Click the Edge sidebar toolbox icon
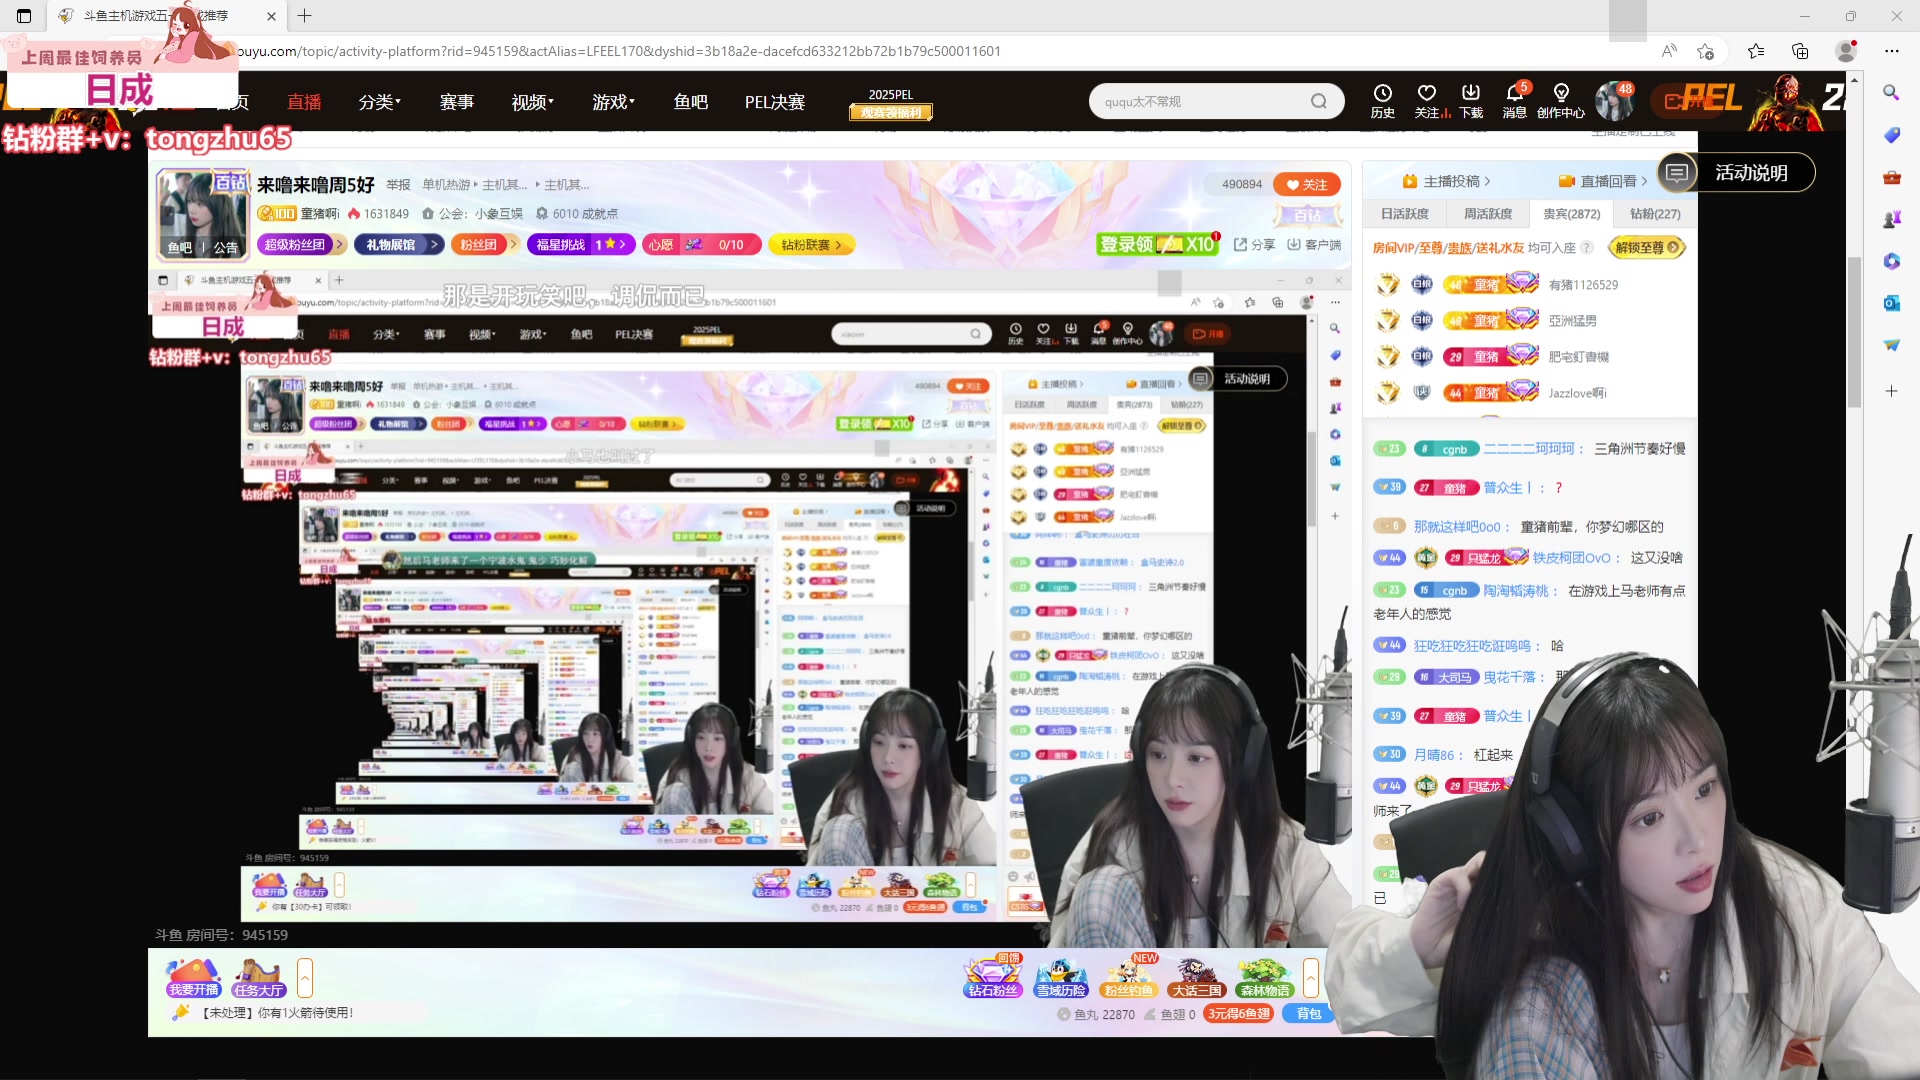The height and width of the screenshot is (1080, 1920). coord(1891,177)
